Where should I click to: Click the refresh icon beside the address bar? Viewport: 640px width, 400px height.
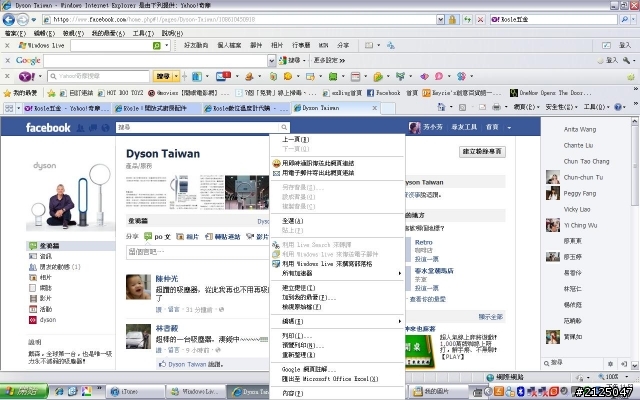[467, 19]
